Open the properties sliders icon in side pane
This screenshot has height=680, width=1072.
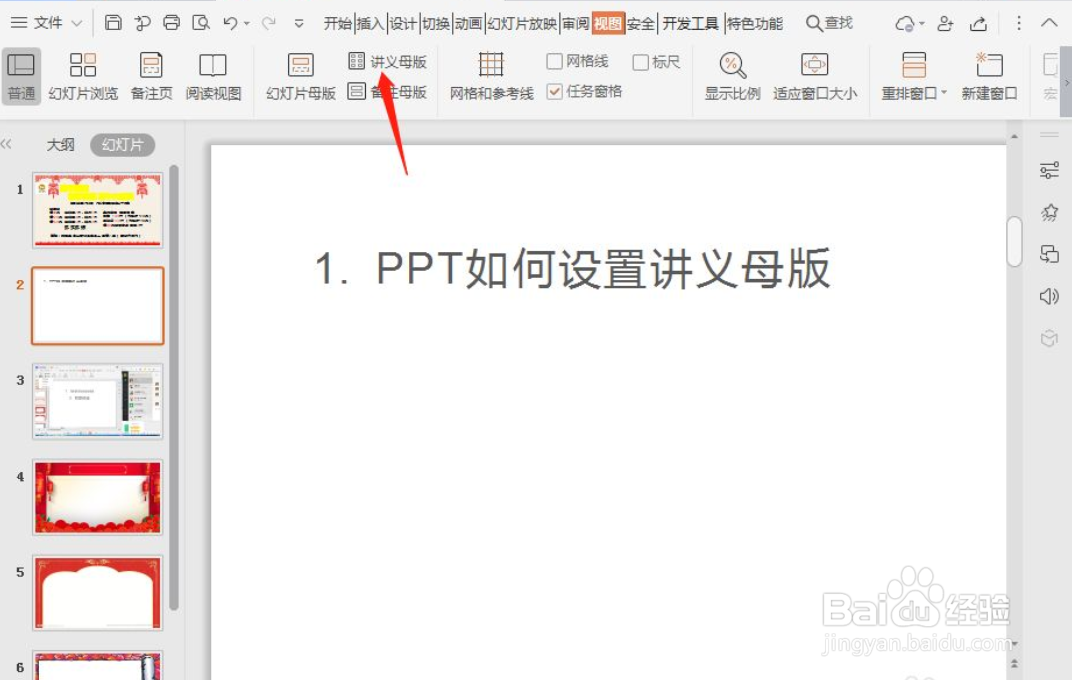point(1049,170)
